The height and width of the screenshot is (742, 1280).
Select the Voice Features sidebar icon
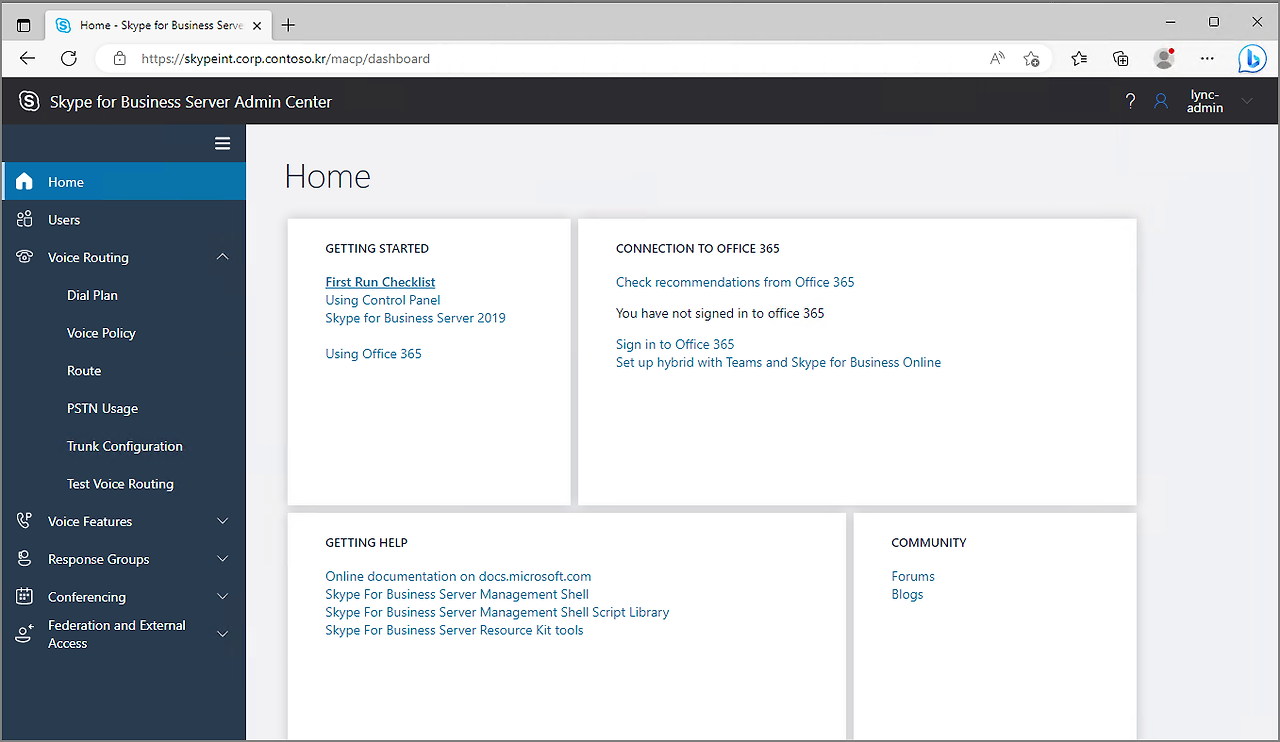[x=23, y=520]
